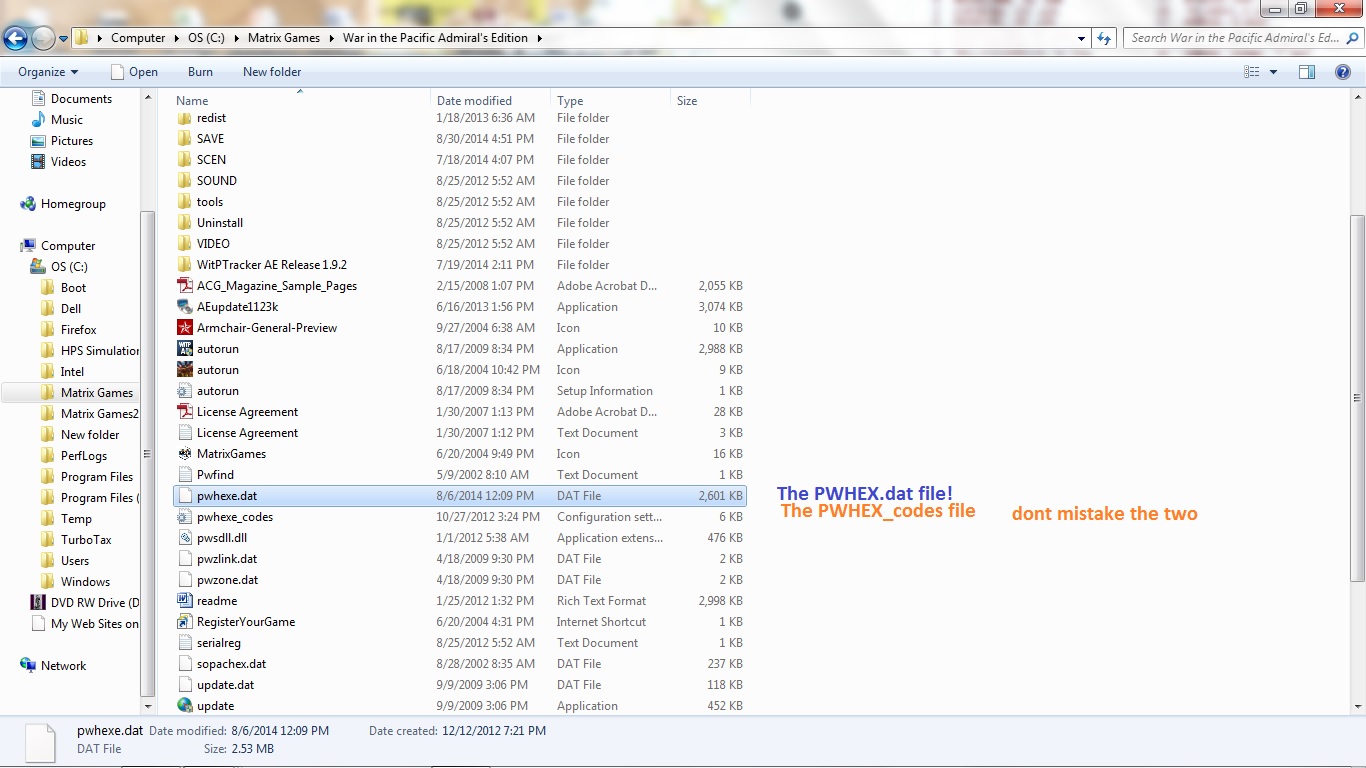Click Open in the toolbar

pyautogui.click(x=134, y=72)
